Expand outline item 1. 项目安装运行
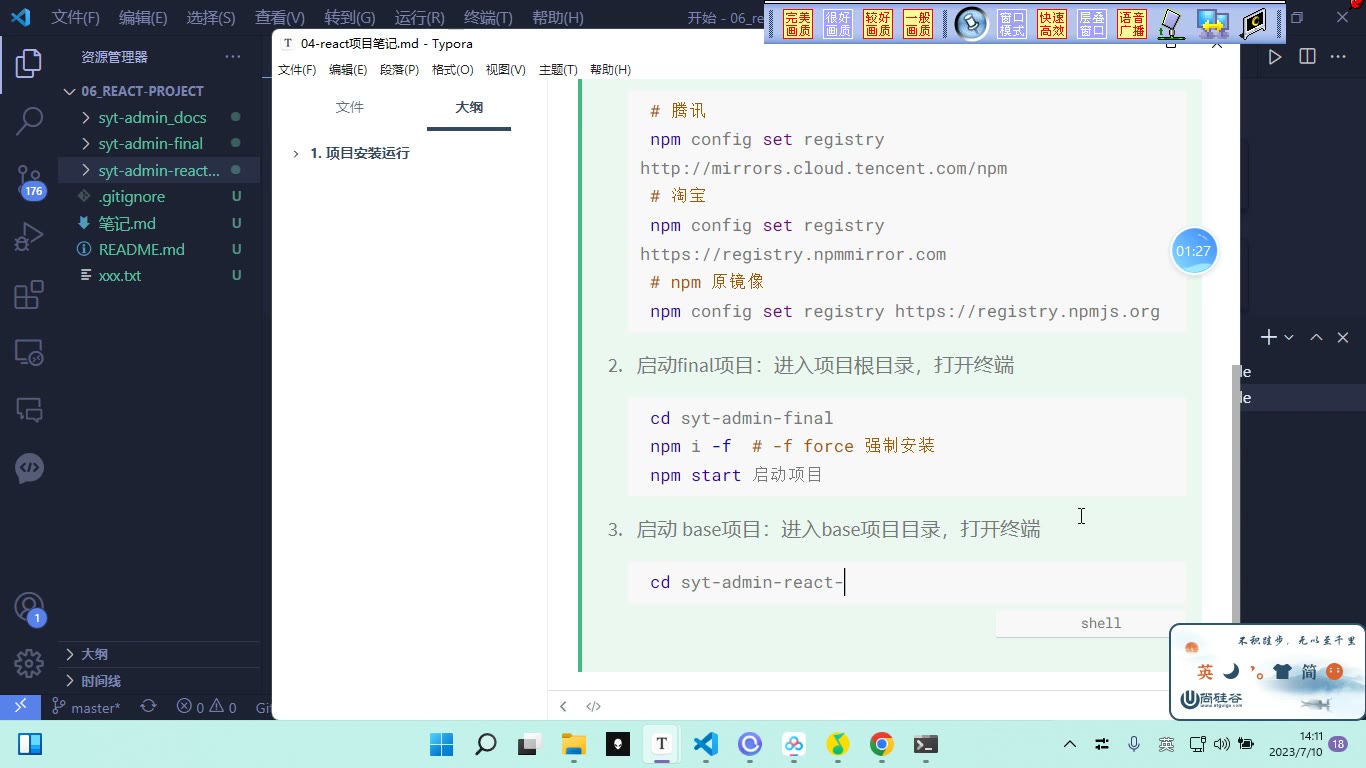Screen dimensions: 1366x768 [x=296, y=154]
